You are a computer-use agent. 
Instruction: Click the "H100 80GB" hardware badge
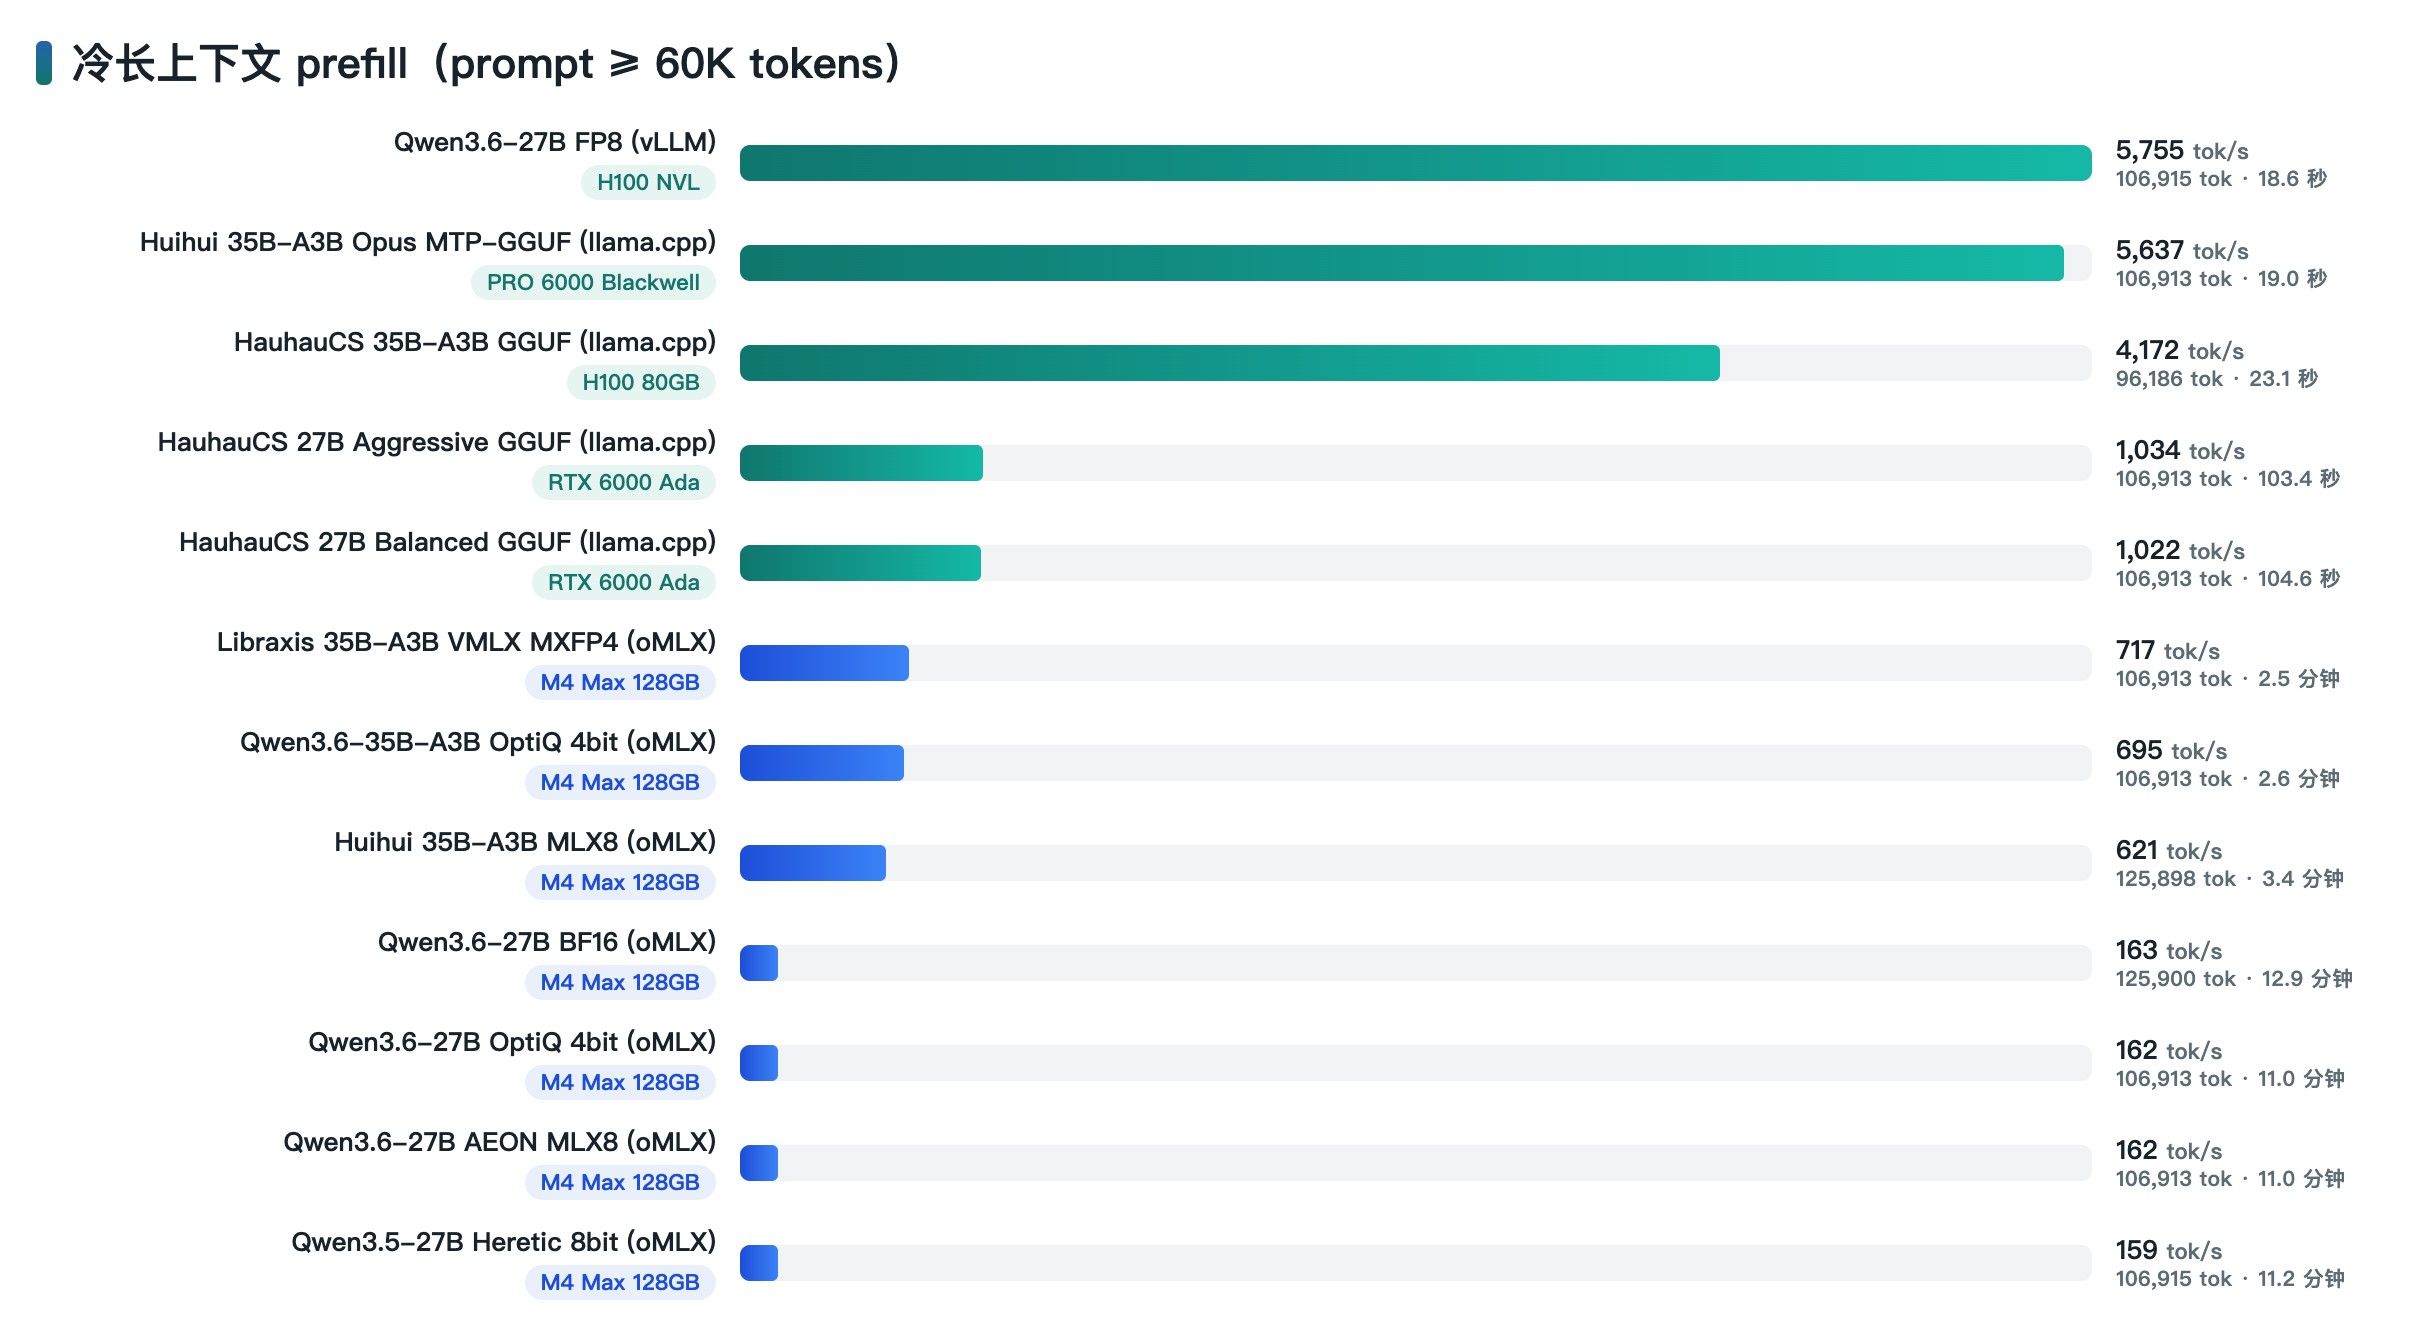tap(641, 382)
